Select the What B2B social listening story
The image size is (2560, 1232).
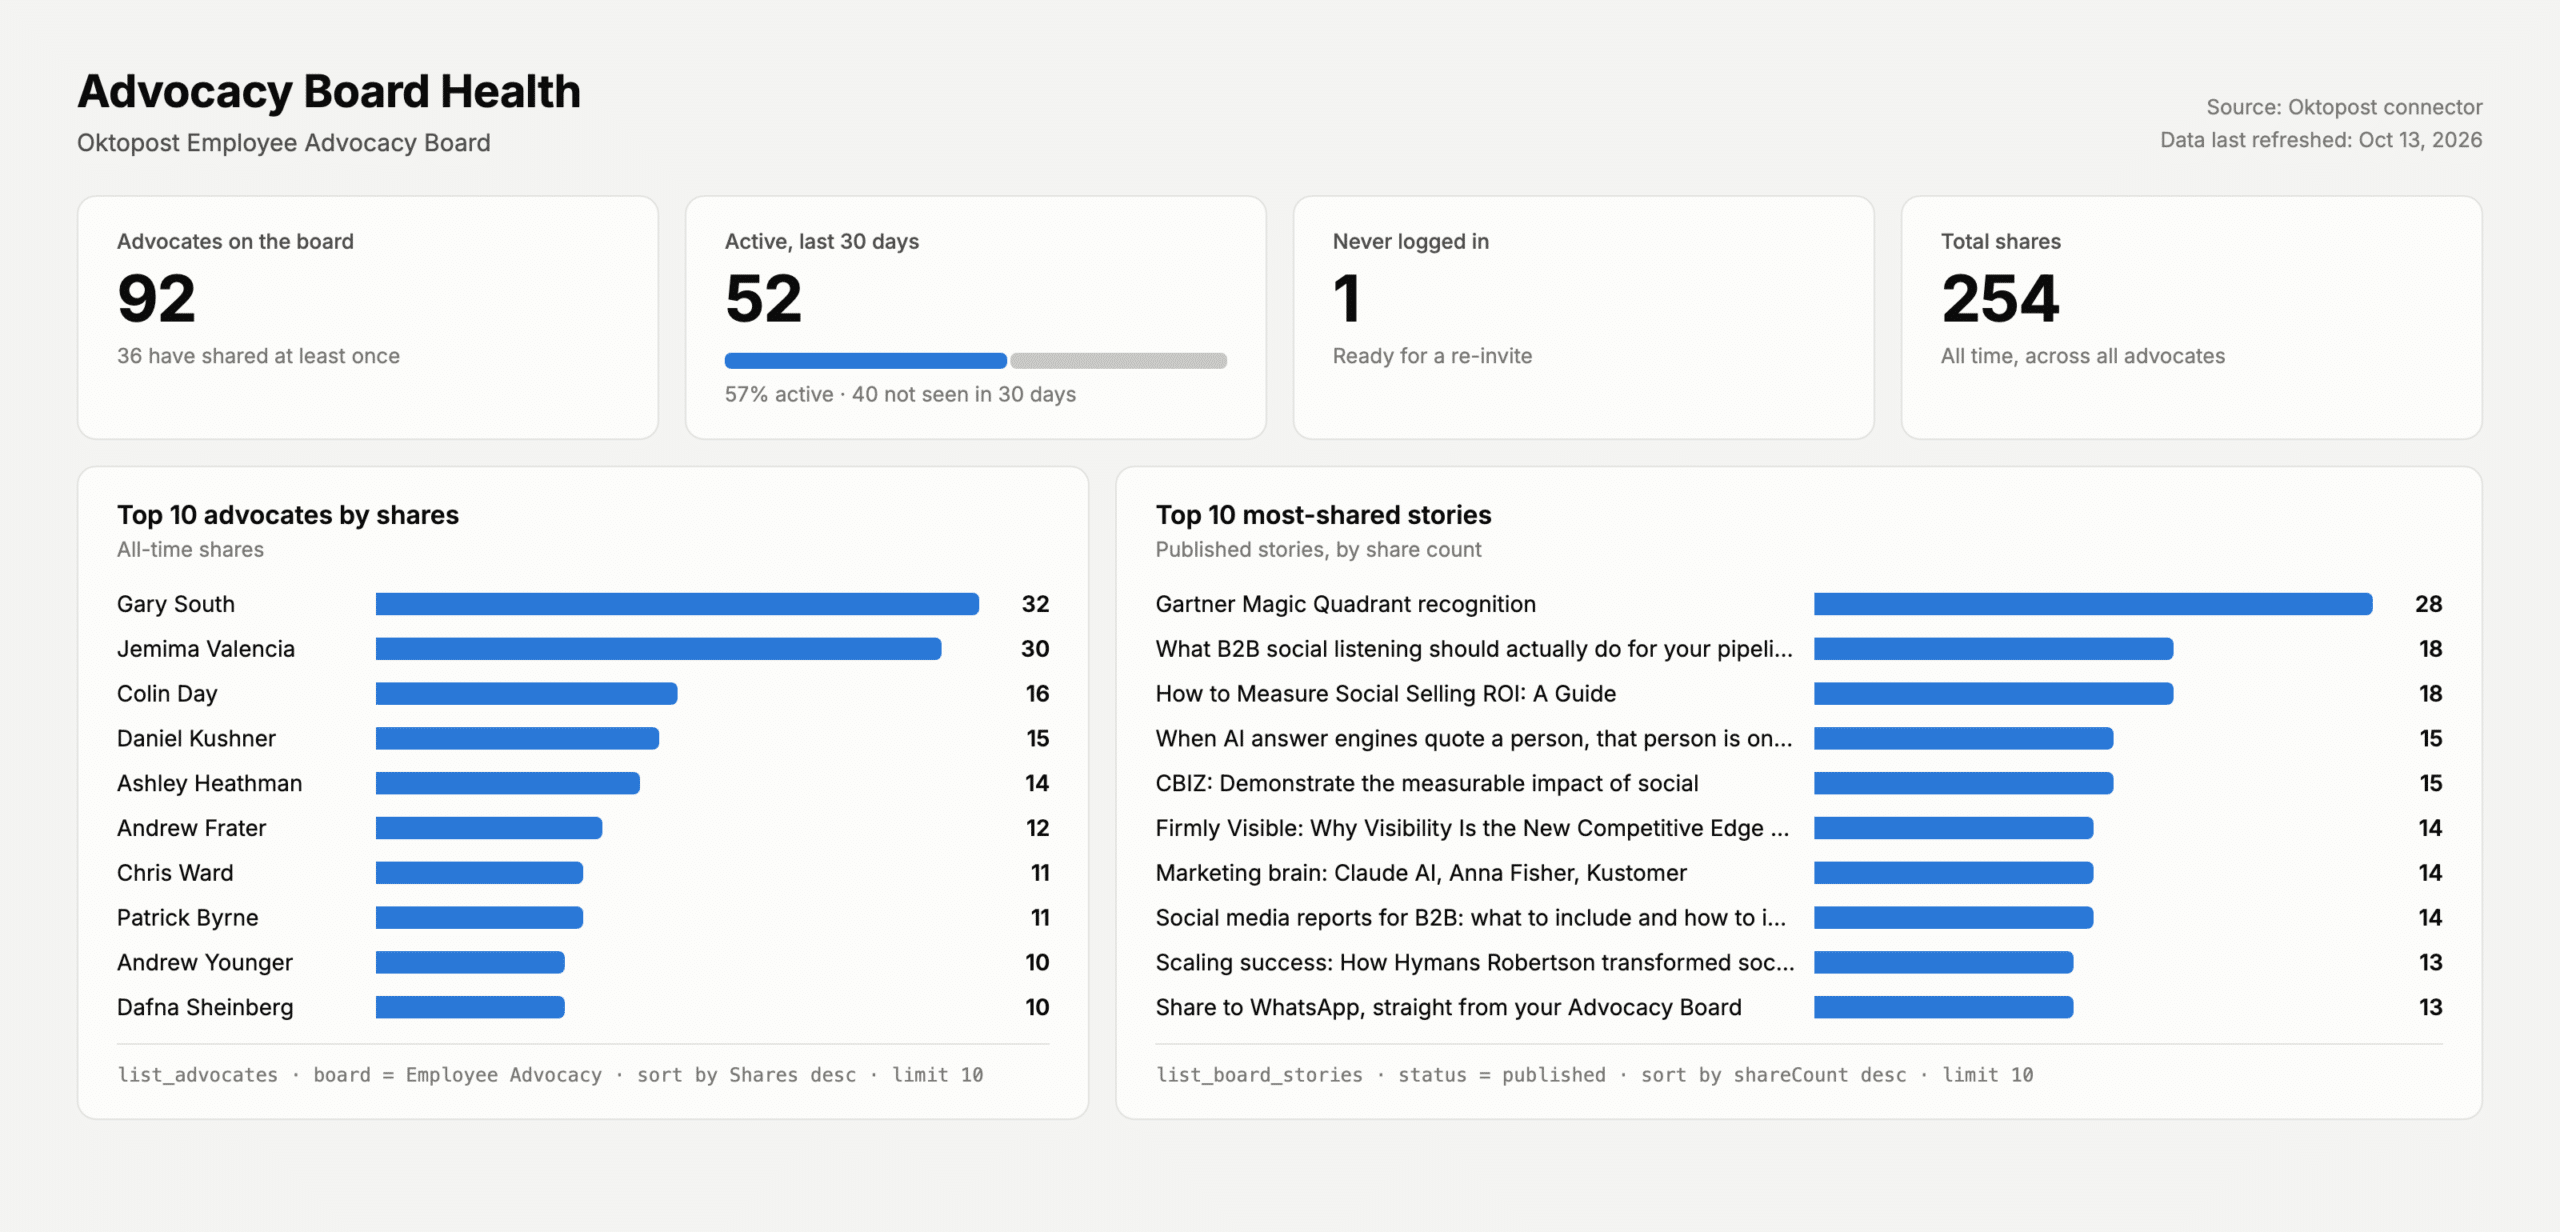pos(1474,649)
